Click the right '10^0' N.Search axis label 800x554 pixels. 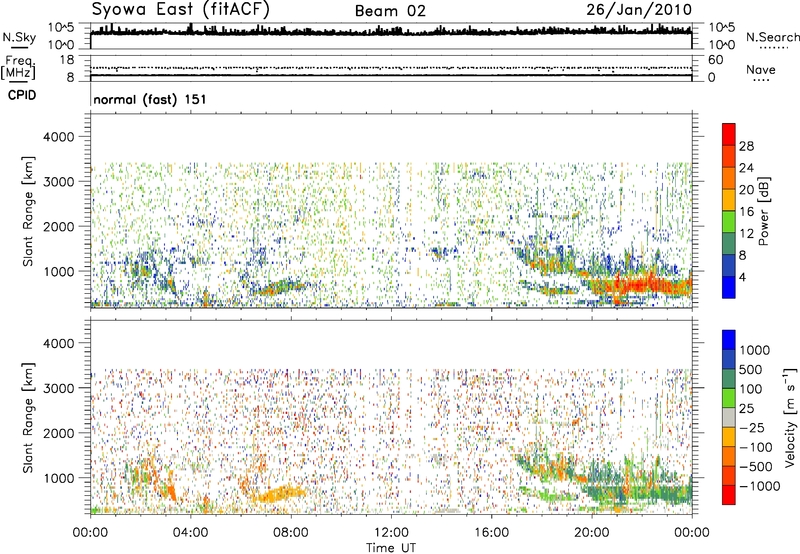[x=721, y=45]
